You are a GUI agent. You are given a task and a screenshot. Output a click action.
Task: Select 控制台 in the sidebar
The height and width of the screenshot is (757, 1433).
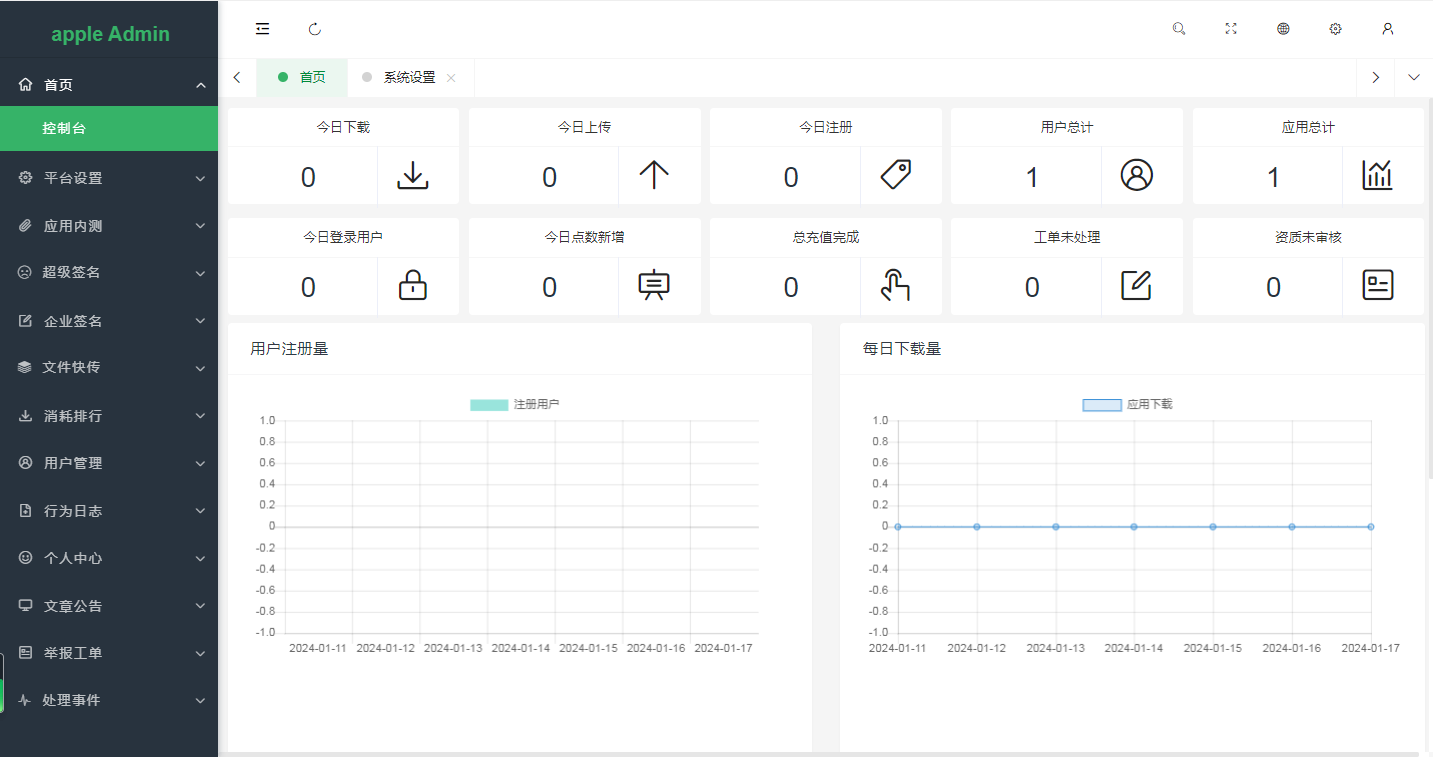[109, 128]
